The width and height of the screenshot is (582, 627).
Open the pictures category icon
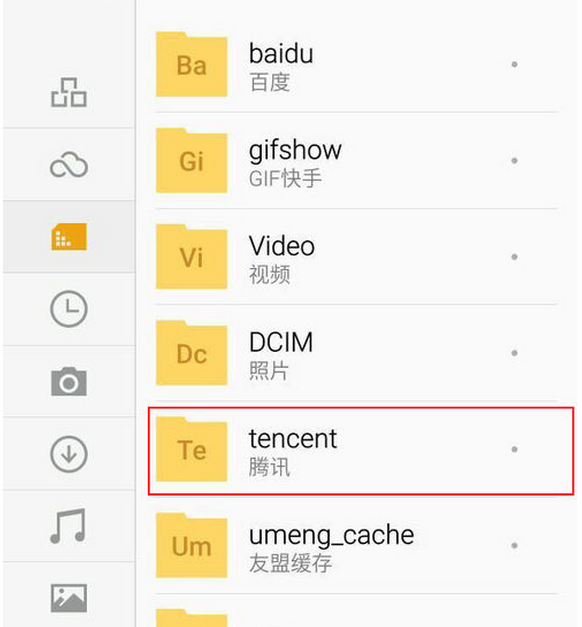(69, 598)
